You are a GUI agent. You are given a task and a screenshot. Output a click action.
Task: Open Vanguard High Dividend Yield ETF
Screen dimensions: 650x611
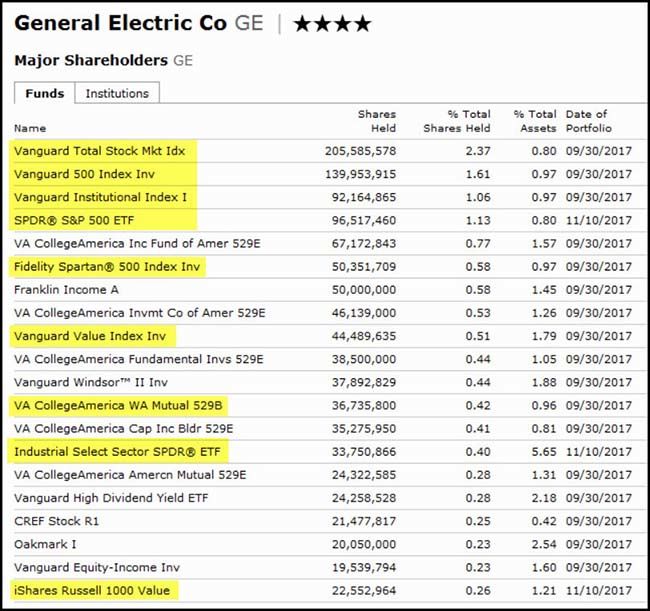pos(107,497)
